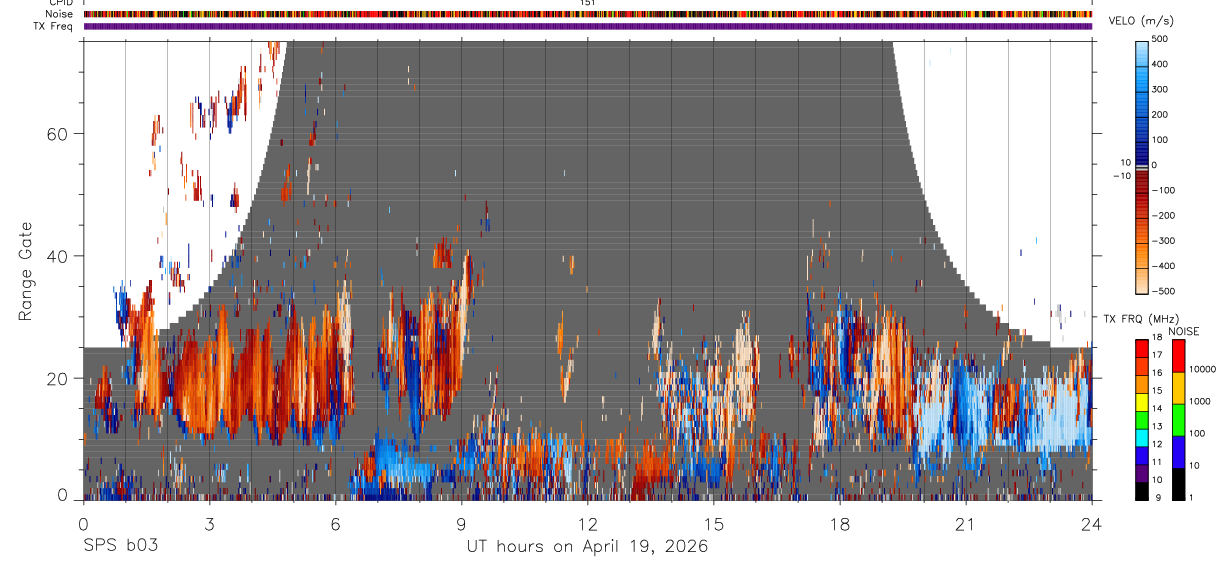Screen dimensions: 1228x567
Task: Click the '-200' tick on the velocity colorbar
Action: pos(1165,216)
